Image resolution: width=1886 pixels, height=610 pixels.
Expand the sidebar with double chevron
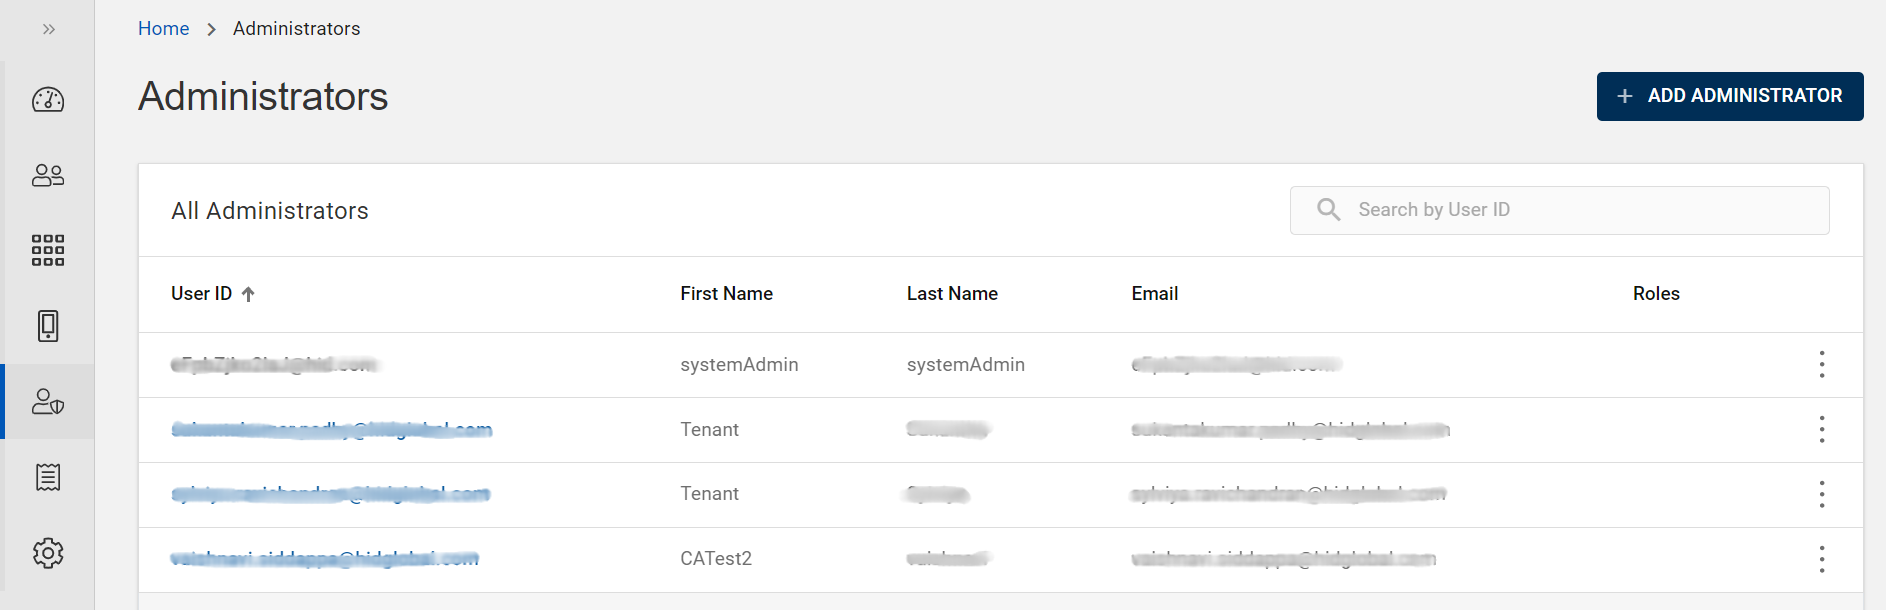(x=48, y=29)
